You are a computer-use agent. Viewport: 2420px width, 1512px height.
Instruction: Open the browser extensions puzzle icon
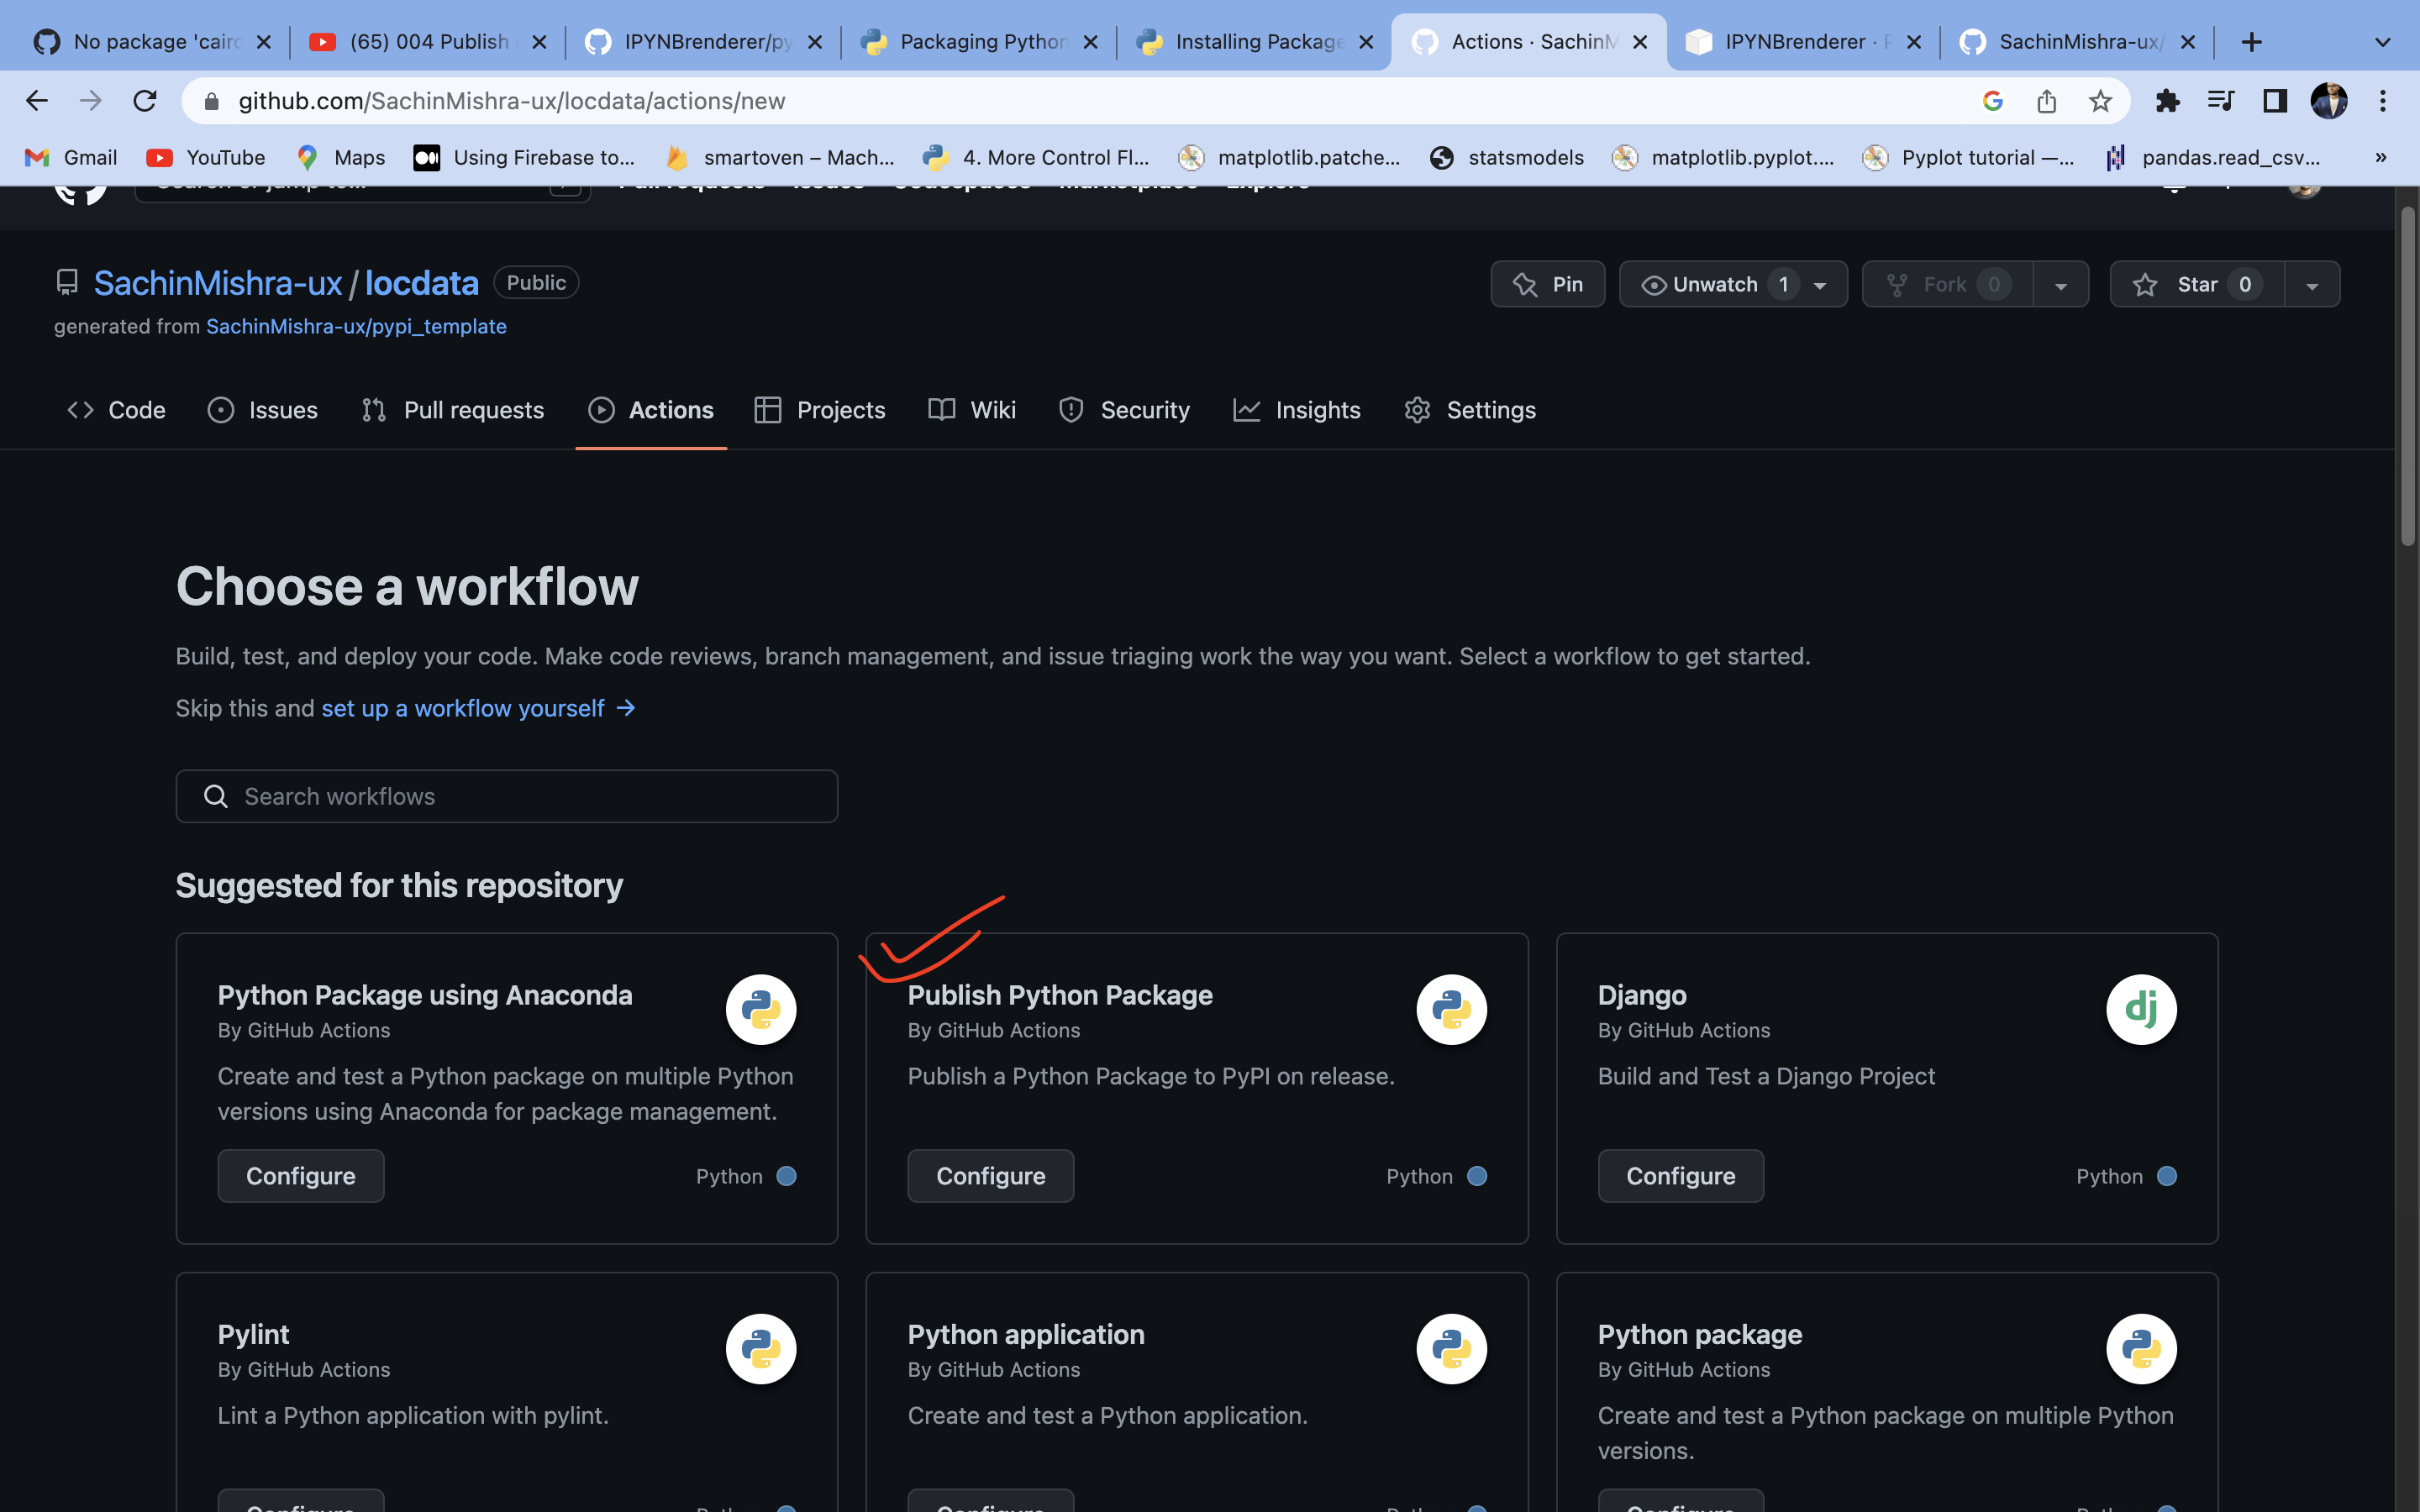point(2167,101)
